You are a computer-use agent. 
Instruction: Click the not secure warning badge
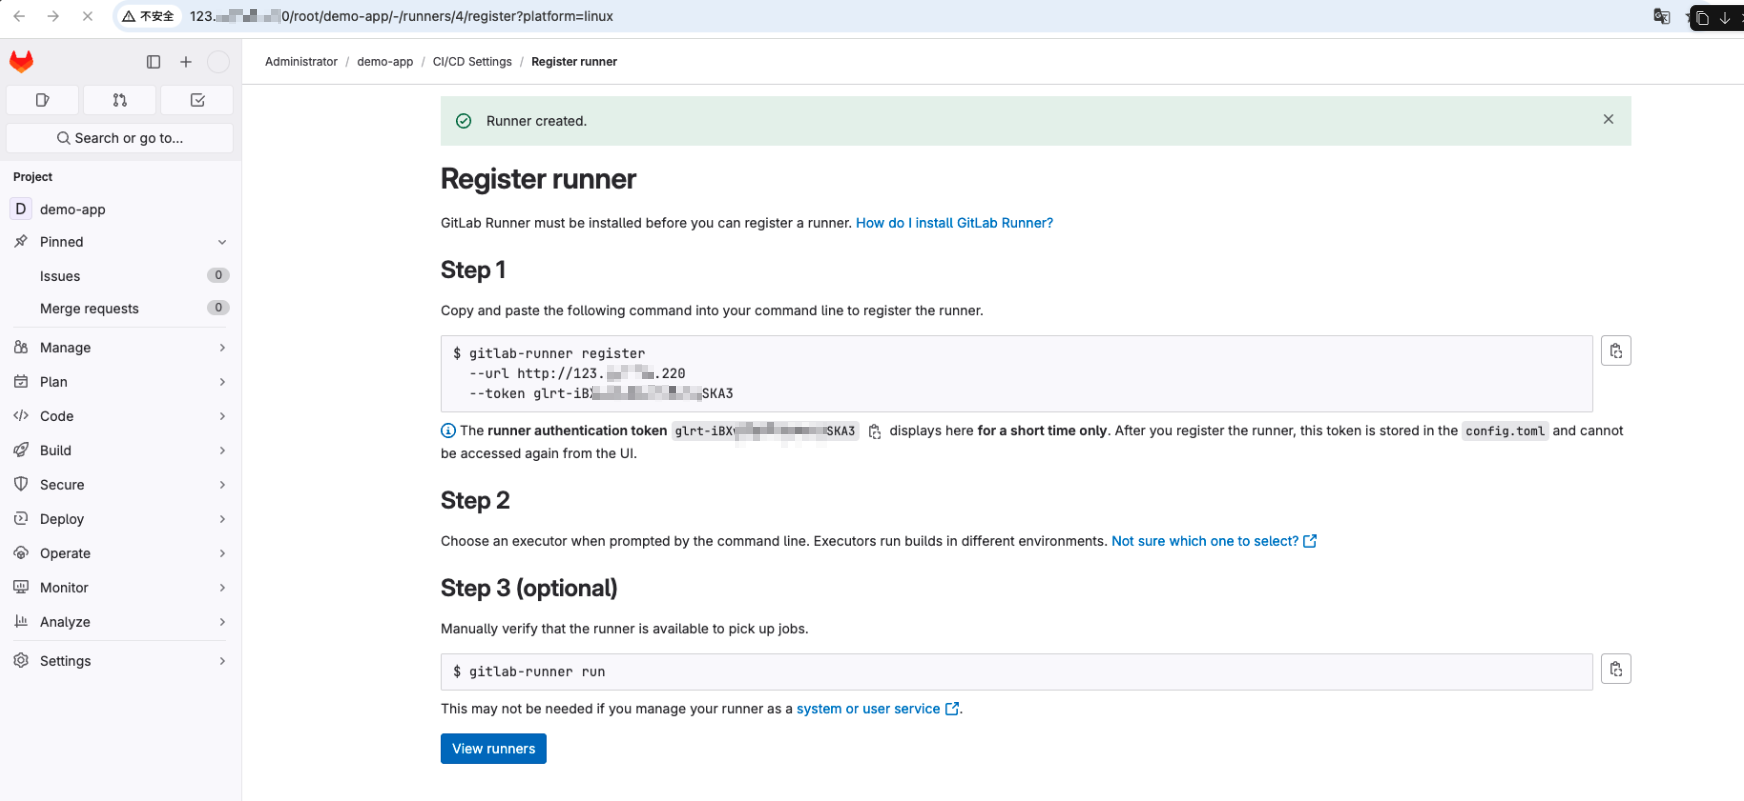coord(148,16)
